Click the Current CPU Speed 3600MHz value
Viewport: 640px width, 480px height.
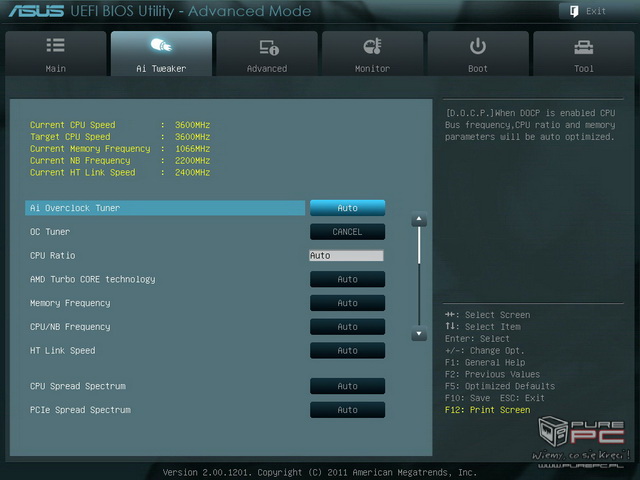193,125
